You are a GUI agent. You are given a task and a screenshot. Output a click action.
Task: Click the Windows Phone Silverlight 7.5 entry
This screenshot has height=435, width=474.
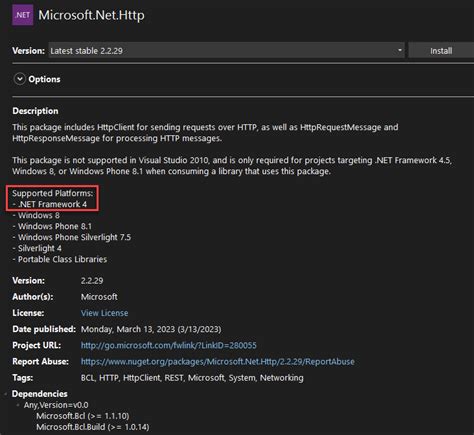(x=72, y=237)
